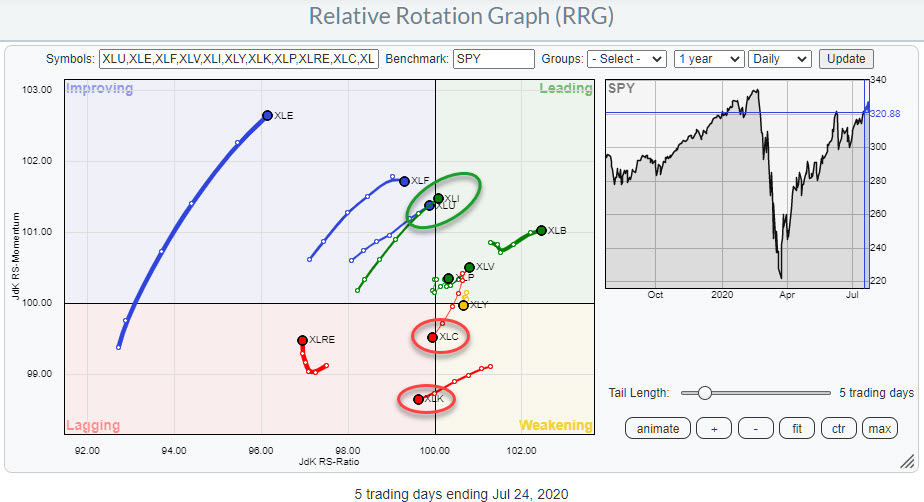Click the Tail Length slider handle
The width and height of the screenshot is (924, 502).
coord(704,393)
